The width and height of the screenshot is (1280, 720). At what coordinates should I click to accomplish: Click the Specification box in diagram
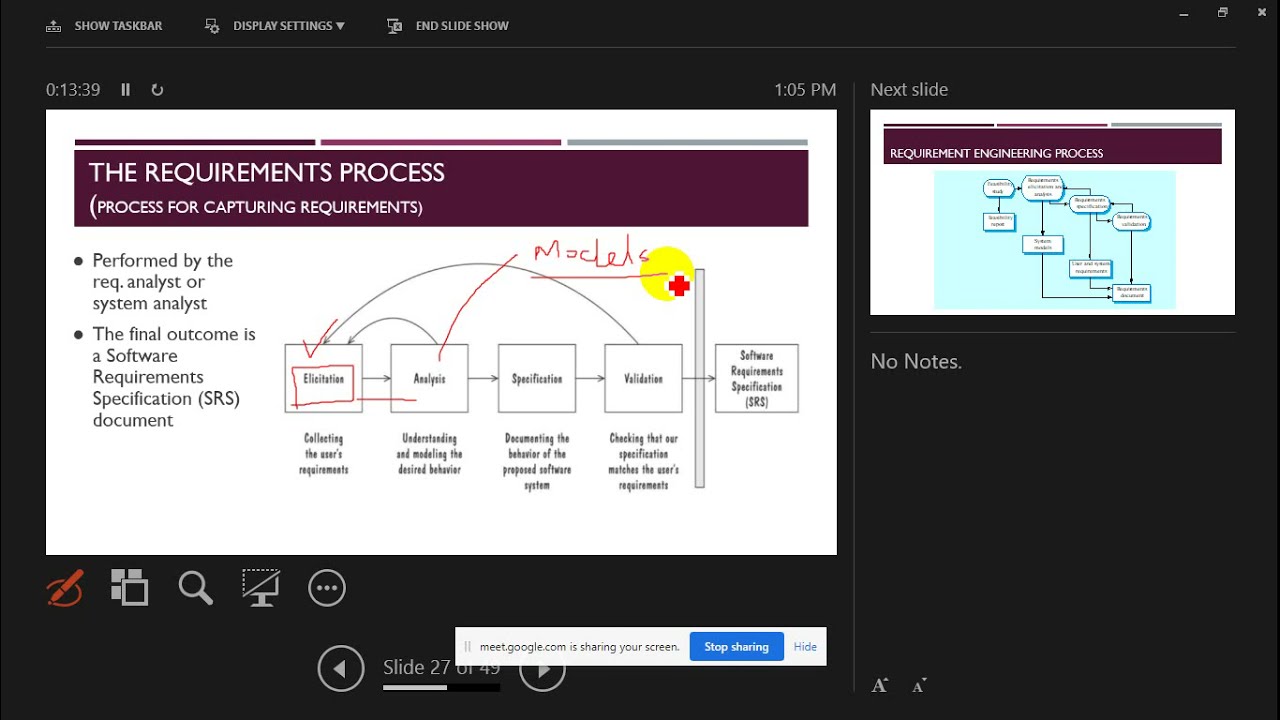pos(537,378)
